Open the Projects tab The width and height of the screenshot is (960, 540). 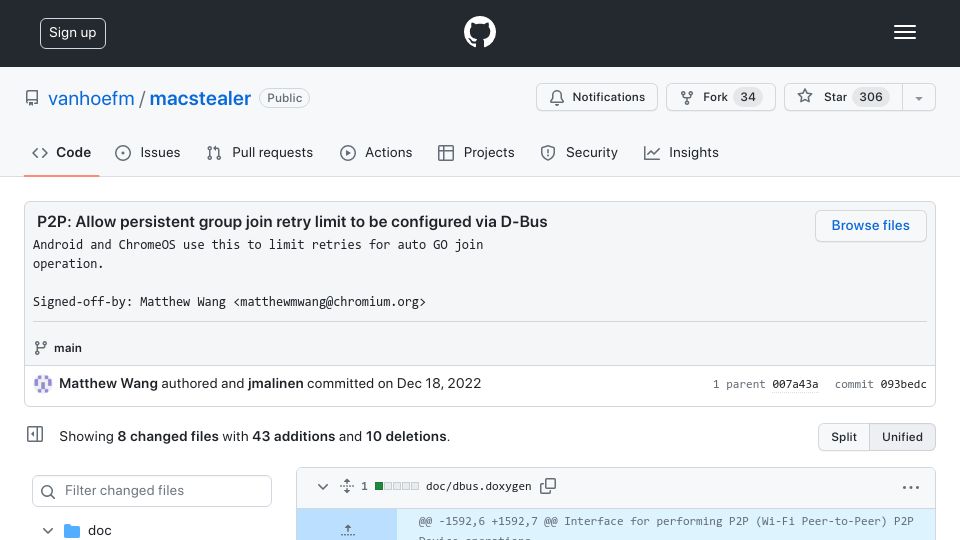coord(476,152)
